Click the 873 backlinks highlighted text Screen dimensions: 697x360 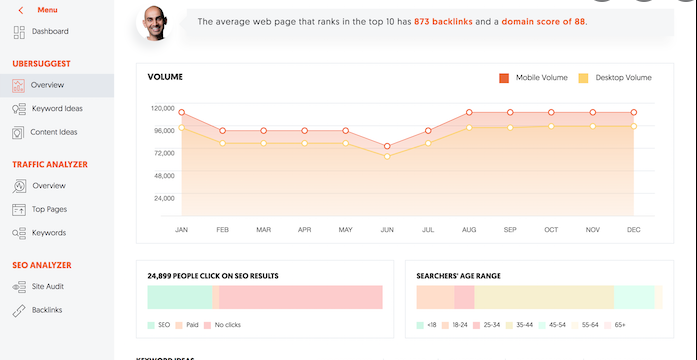tap(443, 21)
